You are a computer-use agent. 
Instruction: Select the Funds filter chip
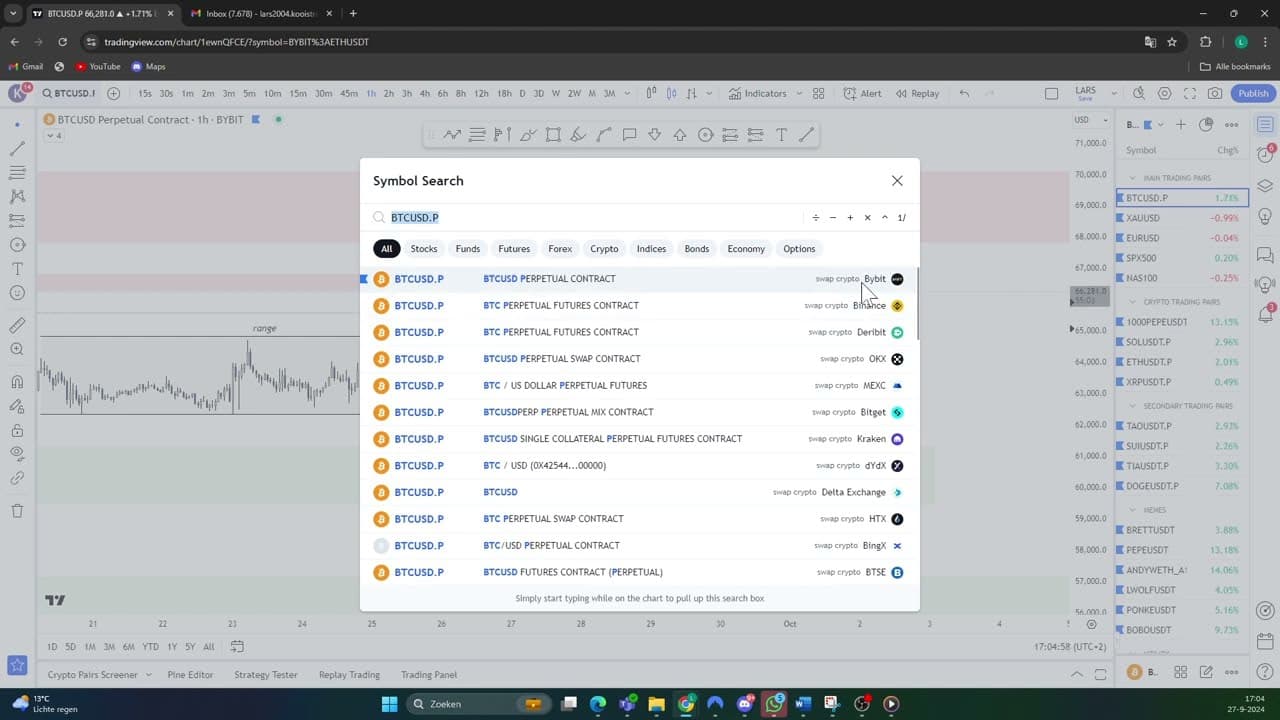click(468, 249)
